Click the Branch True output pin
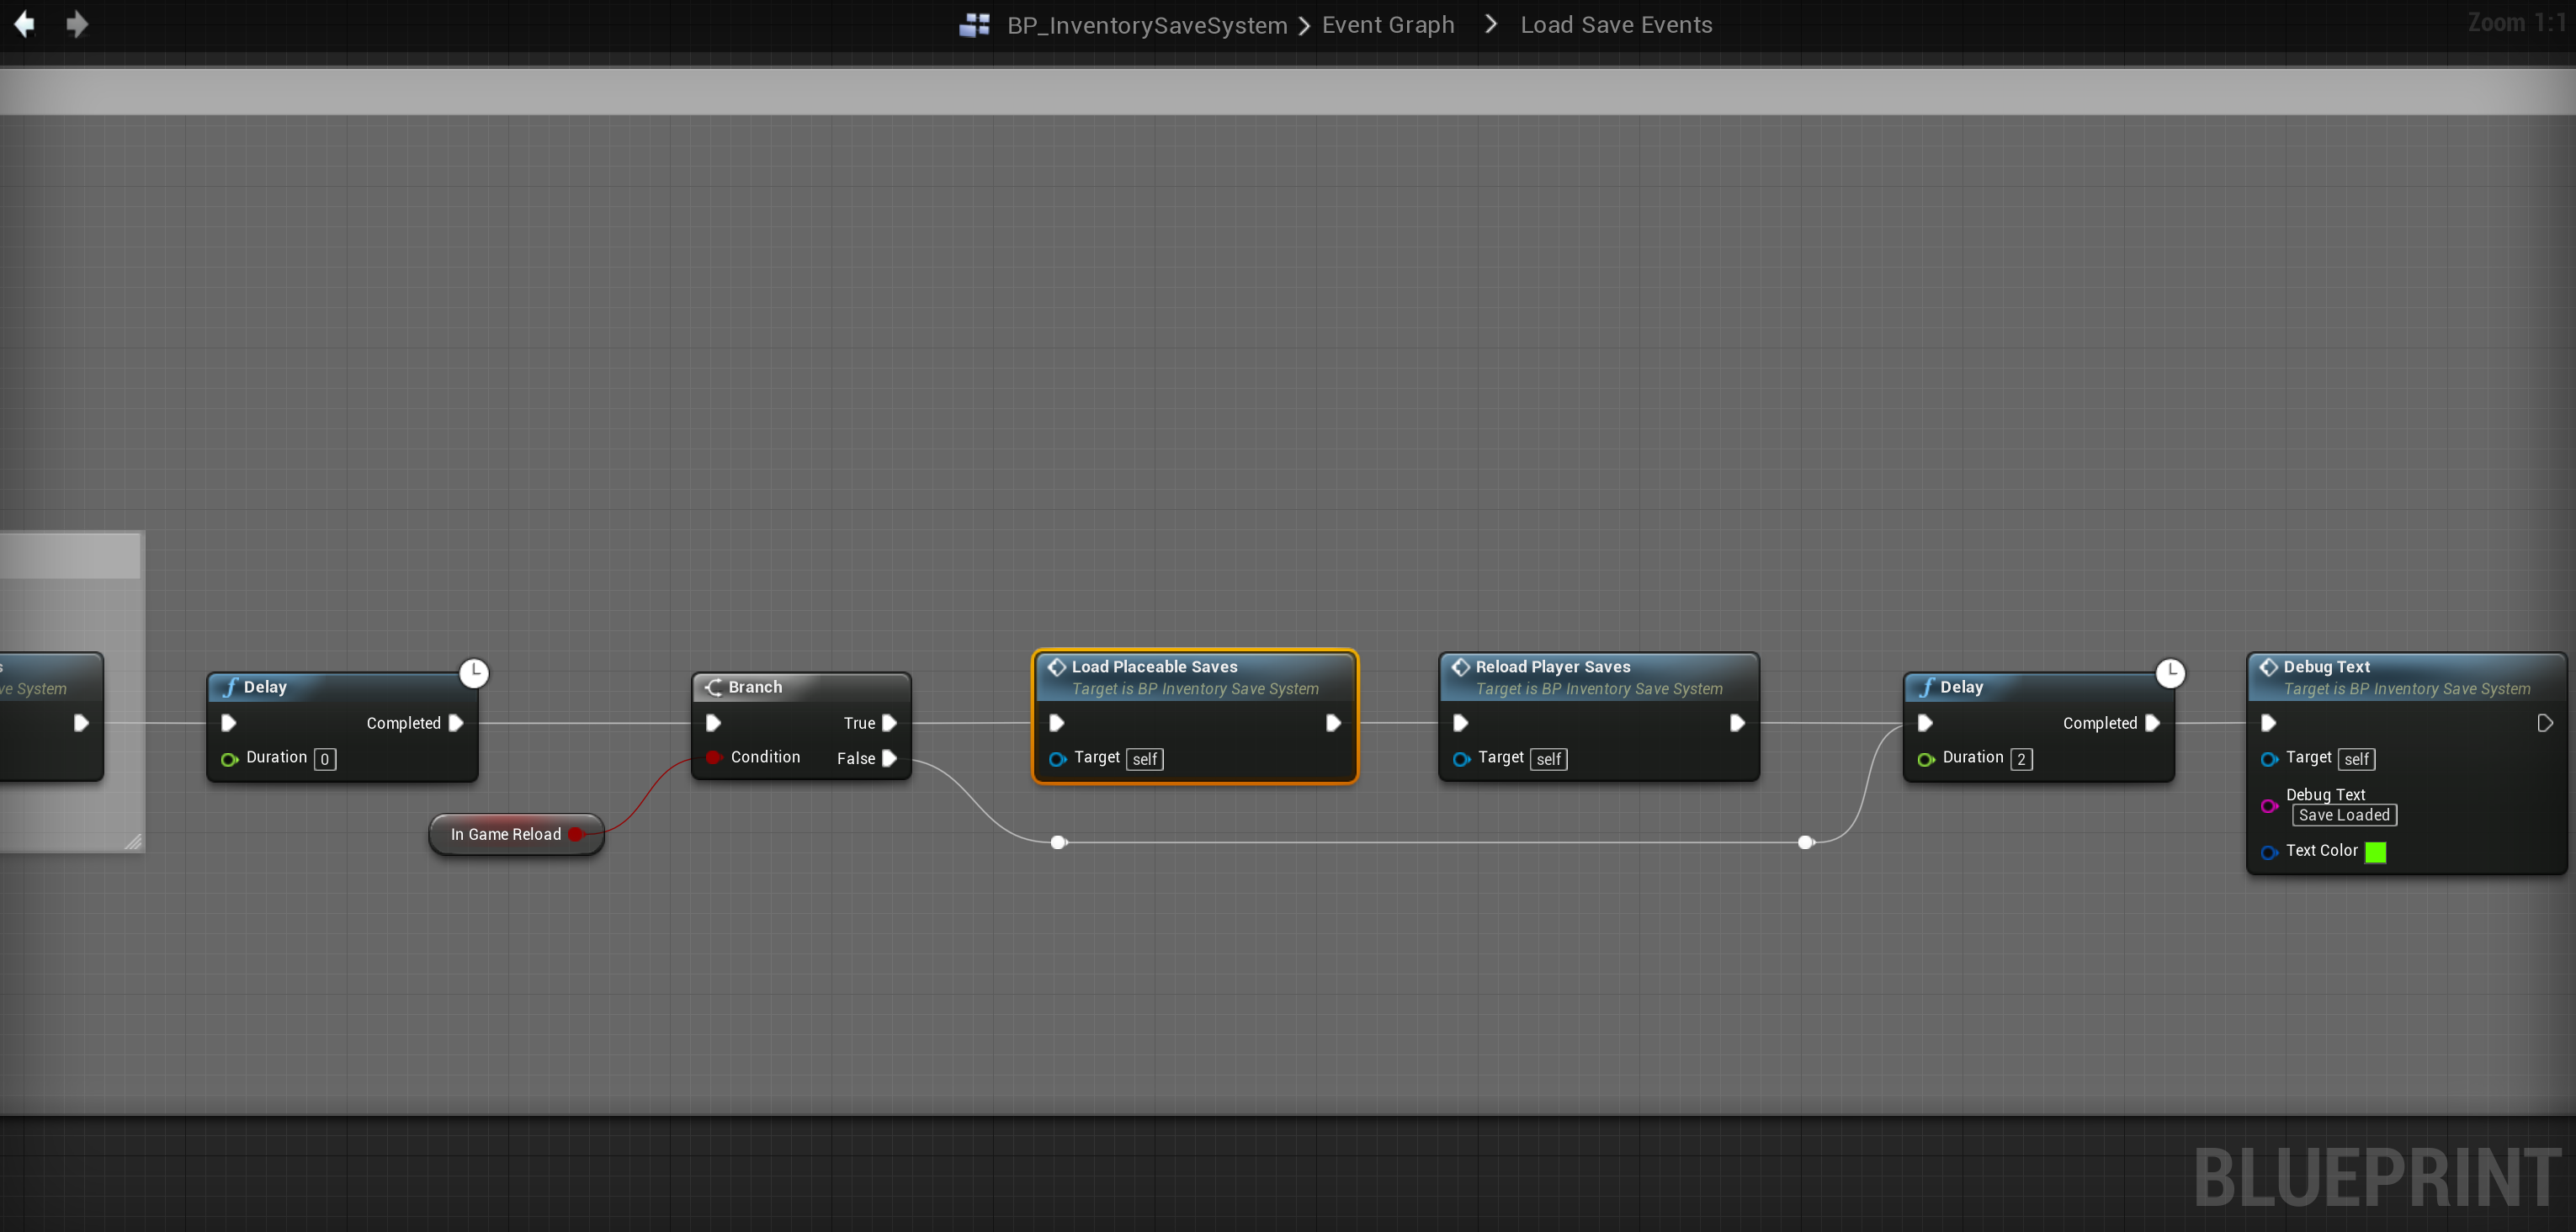Image resolution: width=2576 pixels, height=1232 pixels. point(889,723)
